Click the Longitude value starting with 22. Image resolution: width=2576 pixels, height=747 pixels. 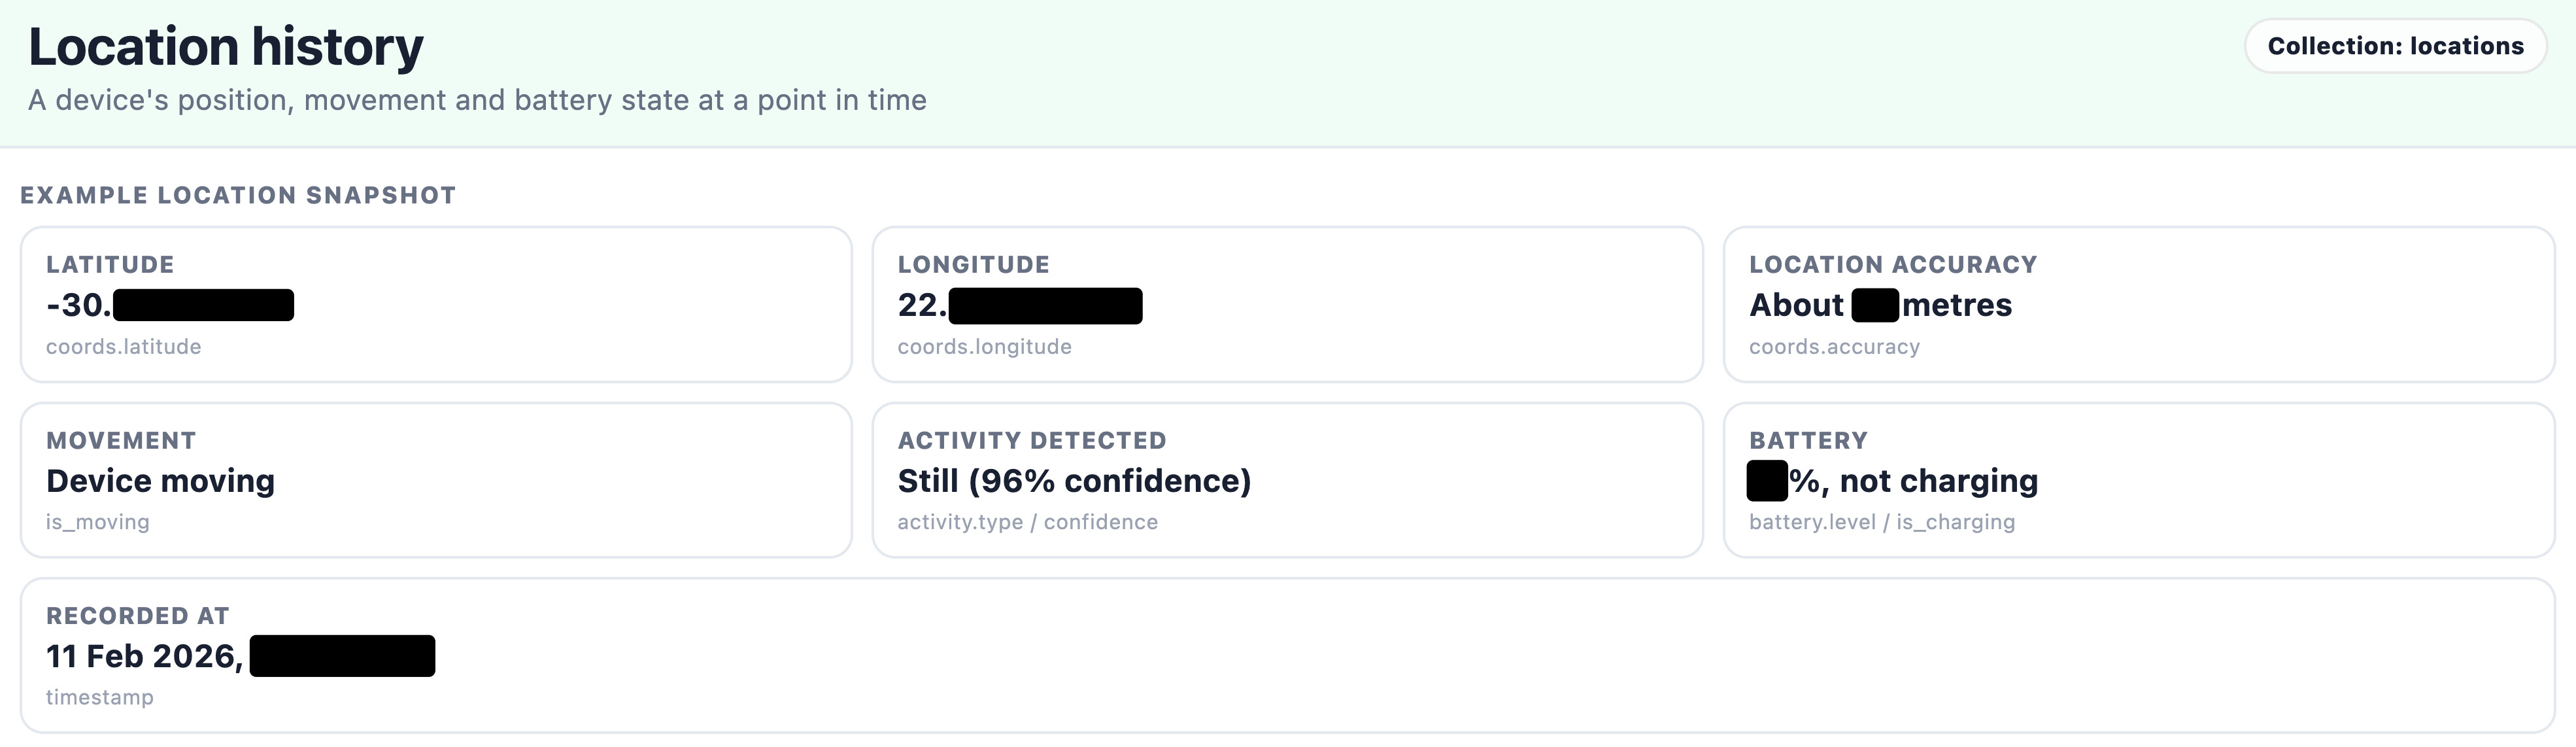coord(1020,305)
